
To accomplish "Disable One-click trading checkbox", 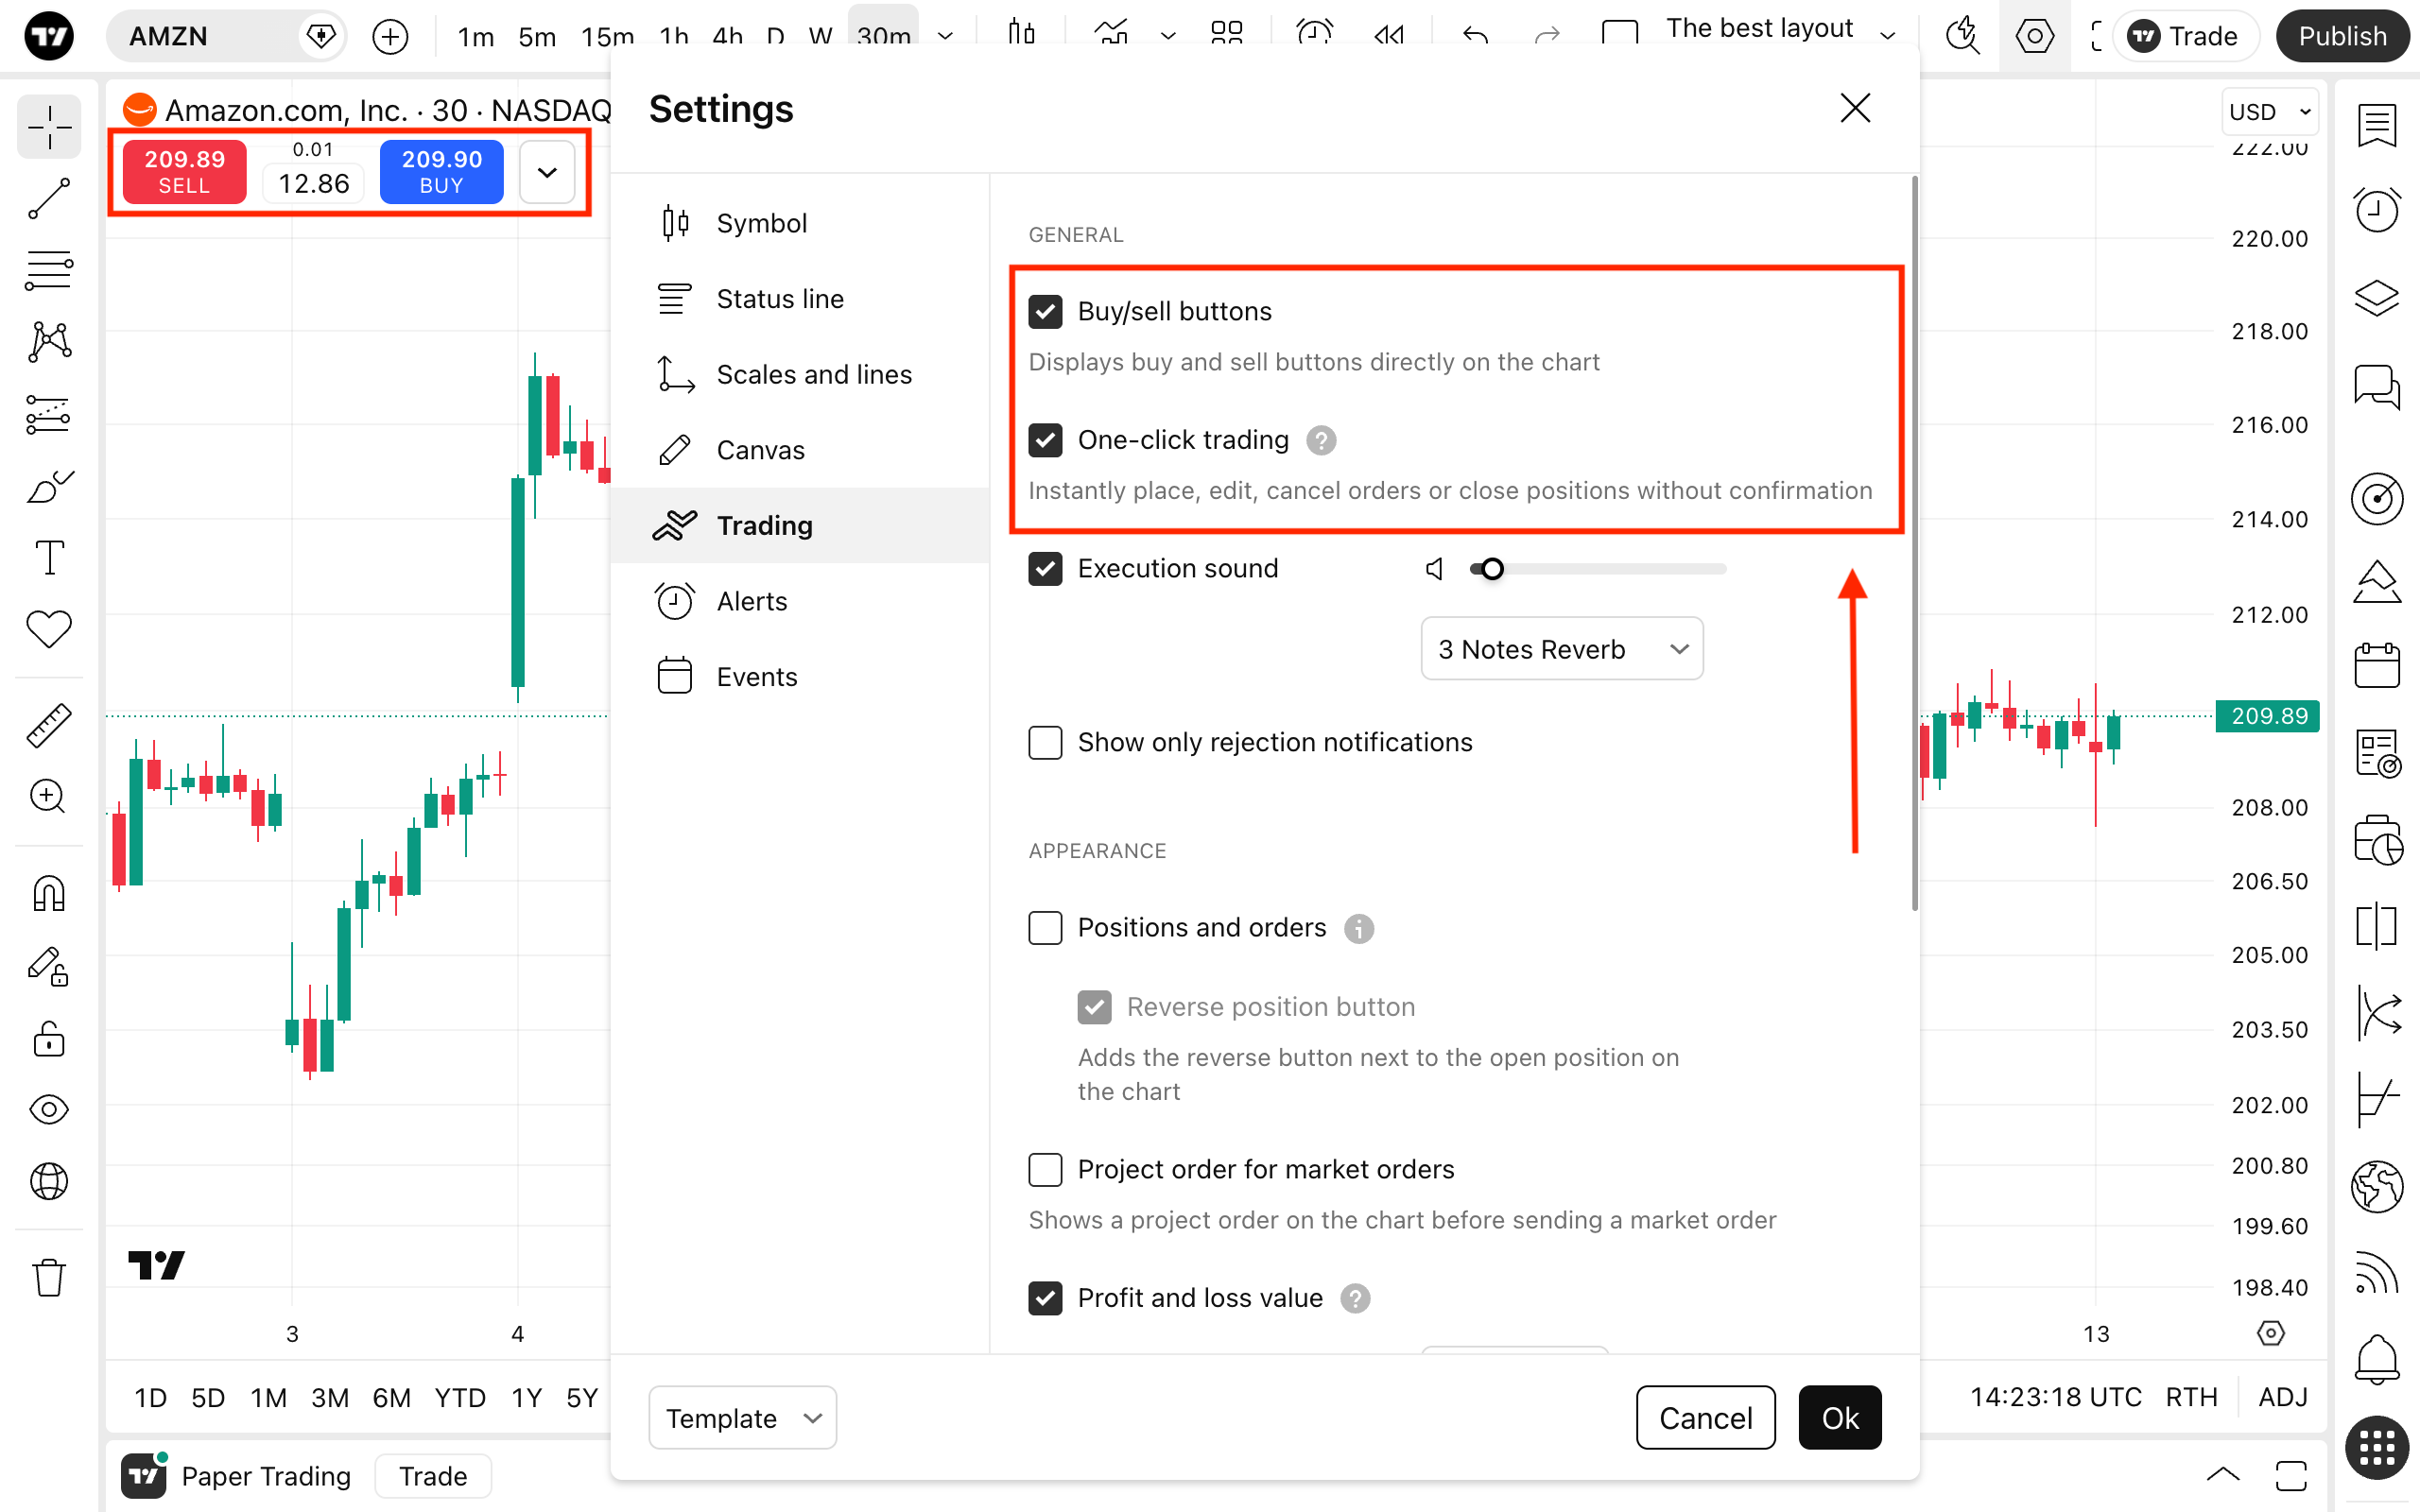I will tap(1045, 440).
